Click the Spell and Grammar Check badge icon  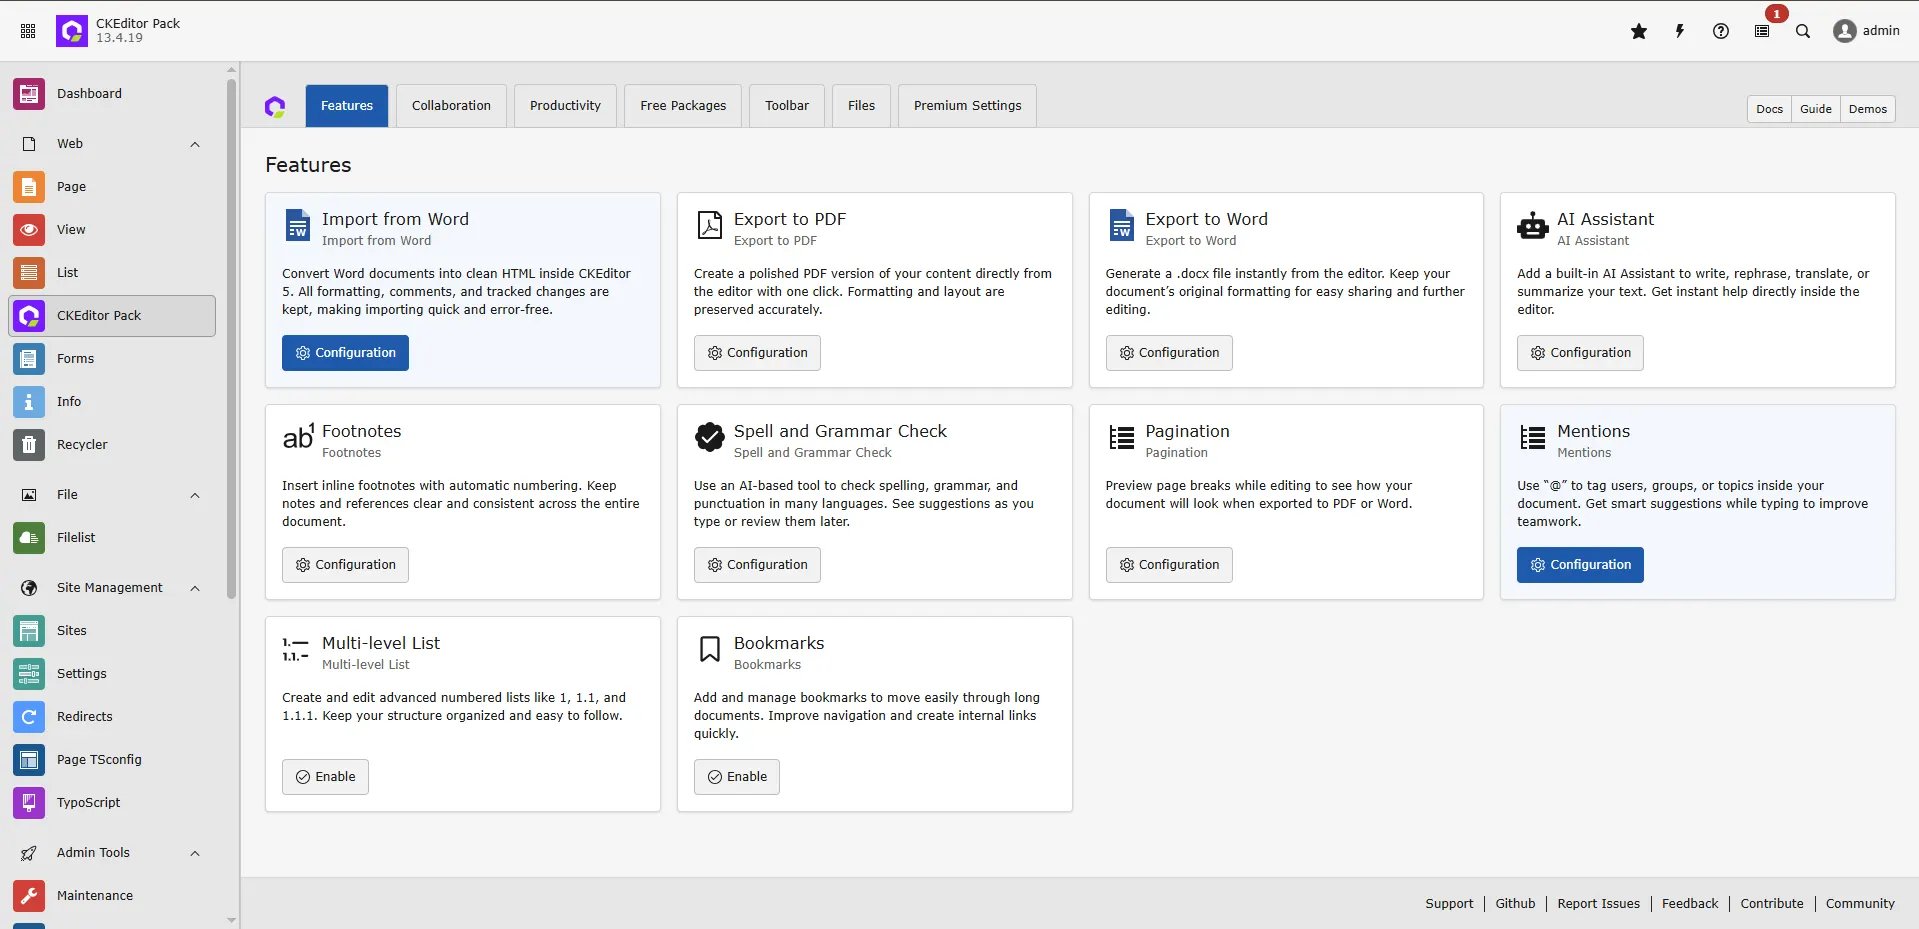click(x=710, y=437)
